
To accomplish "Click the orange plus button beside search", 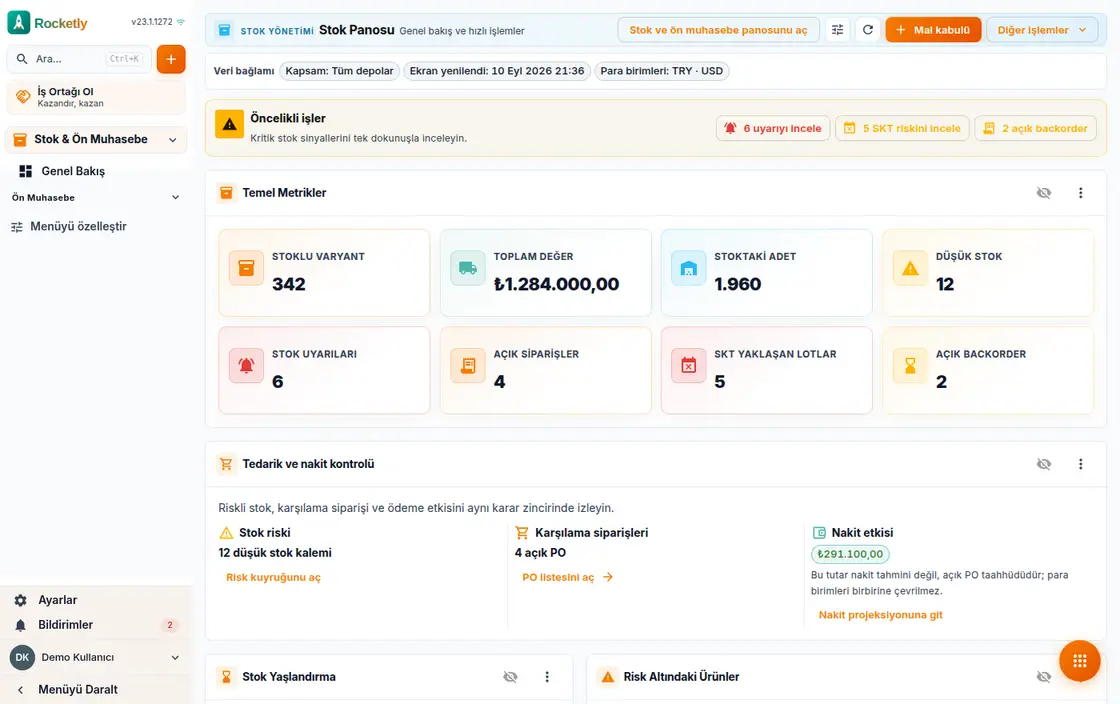I will coord(171,59).
